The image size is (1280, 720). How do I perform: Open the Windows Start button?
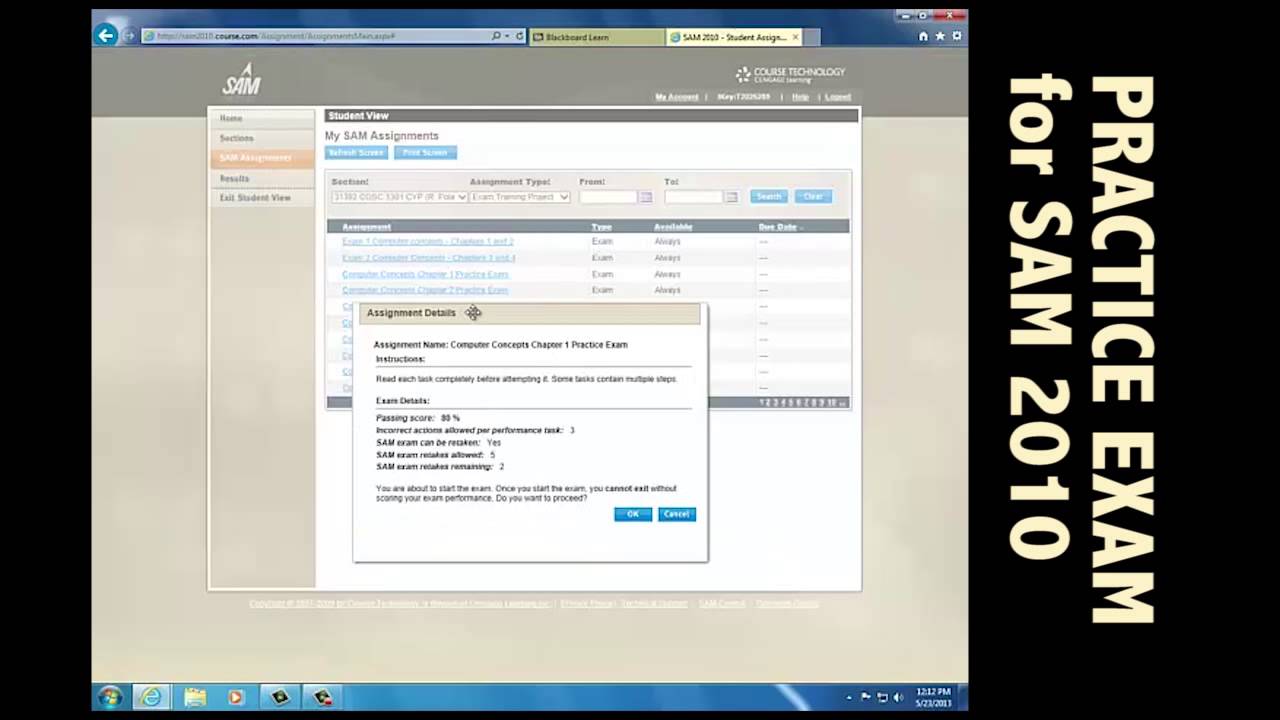(x=109, y=696)
